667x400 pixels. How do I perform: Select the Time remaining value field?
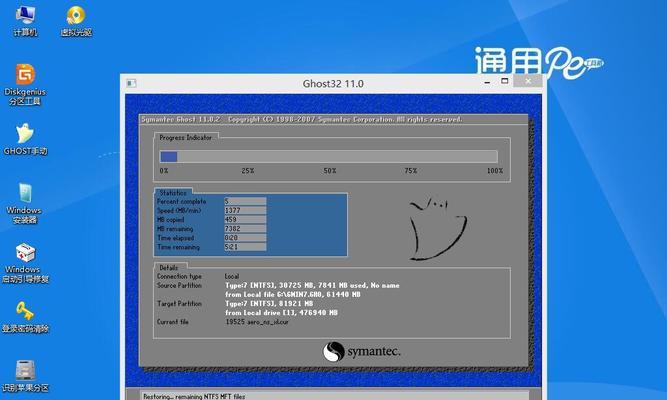click(x=245, y=247)
